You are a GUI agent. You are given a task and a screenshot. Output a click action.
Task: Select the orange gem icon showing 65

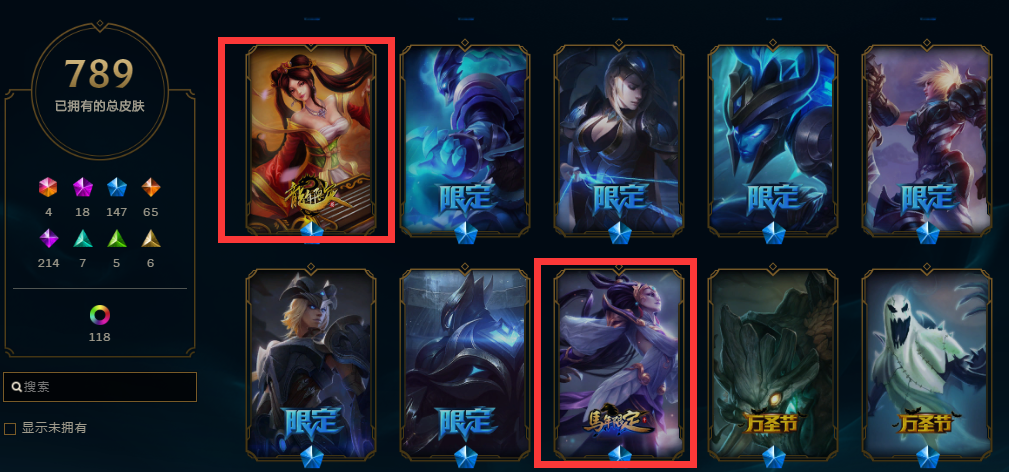pos(151,187)
